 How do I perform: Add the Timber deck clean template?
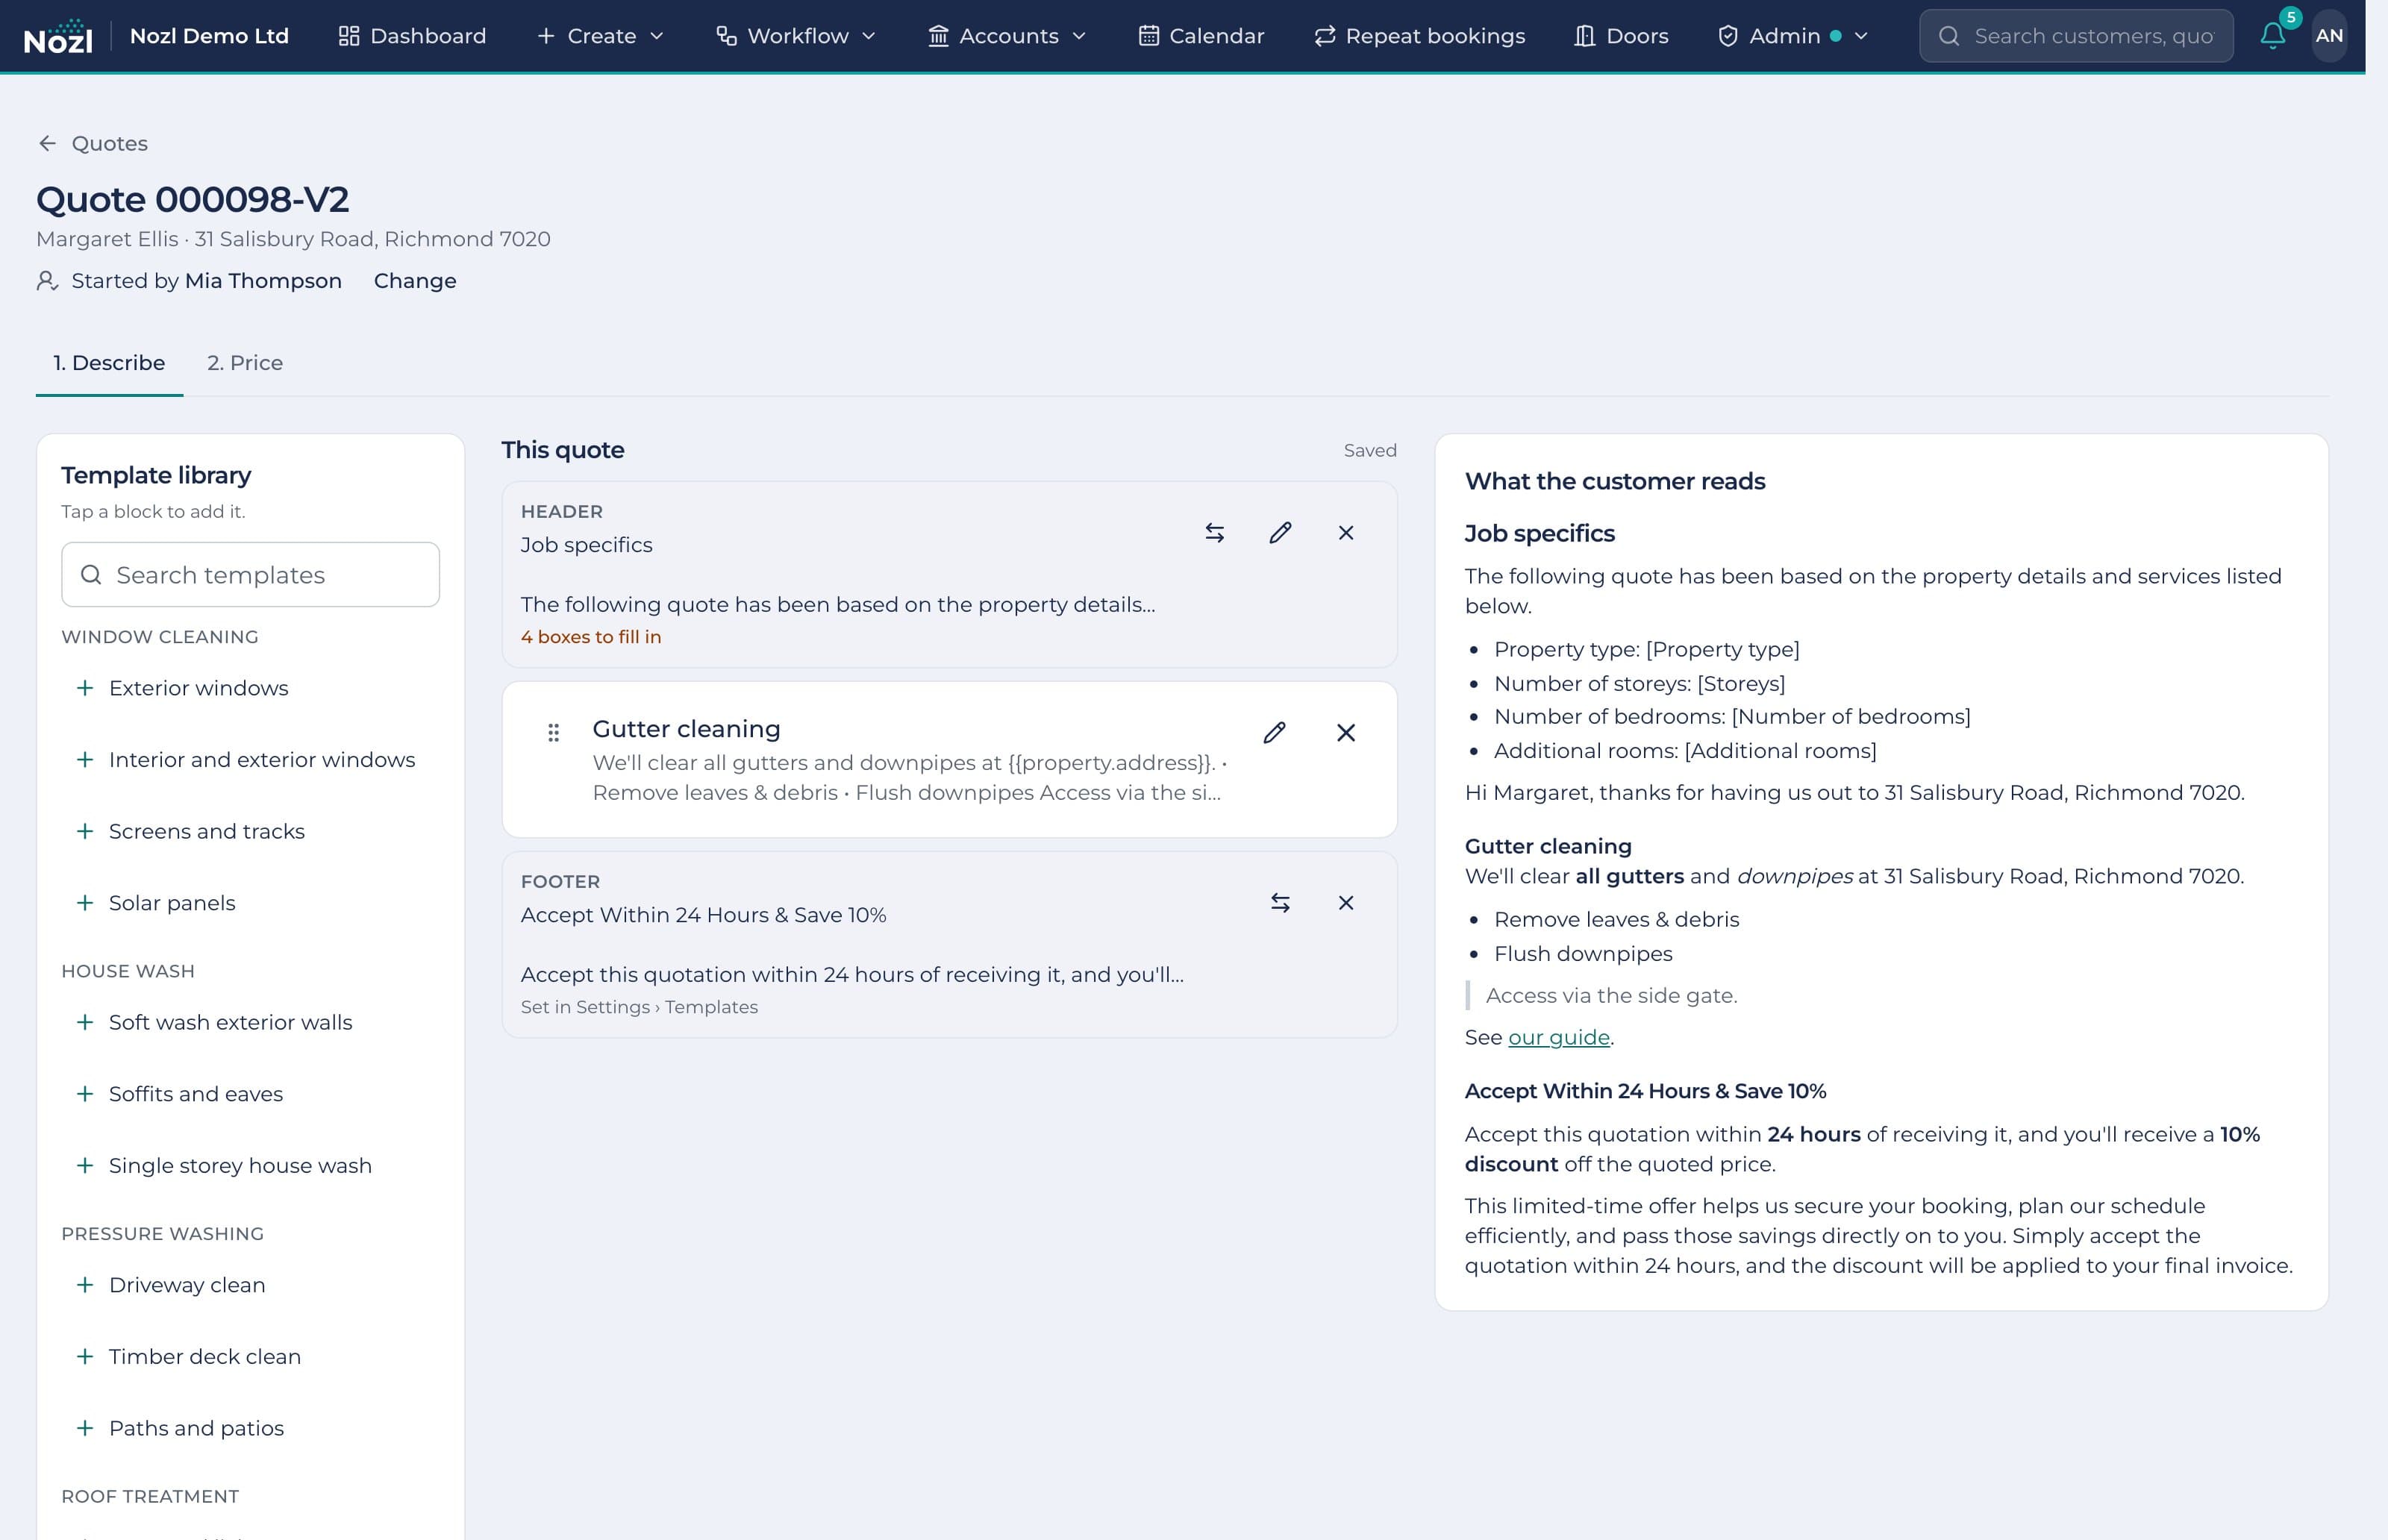coord(250,1357)
